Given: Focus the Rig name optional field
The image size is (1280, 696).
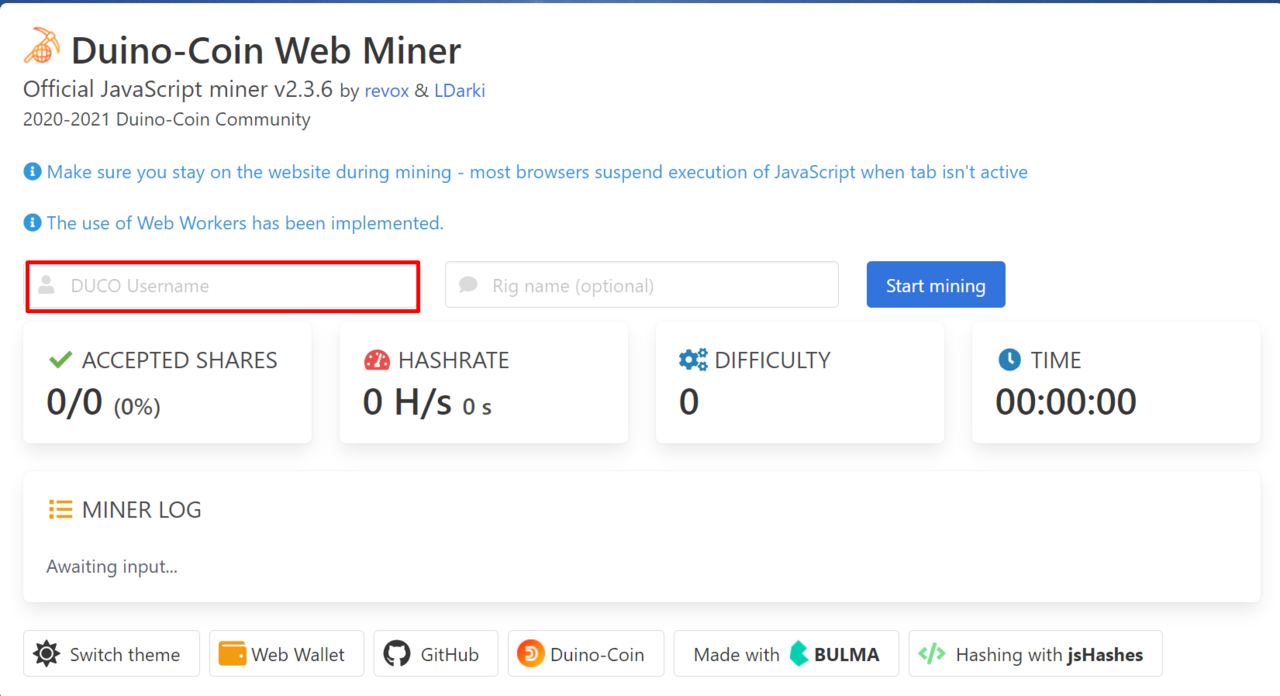Looking at the screenshot, I should (x=642, y=285).
